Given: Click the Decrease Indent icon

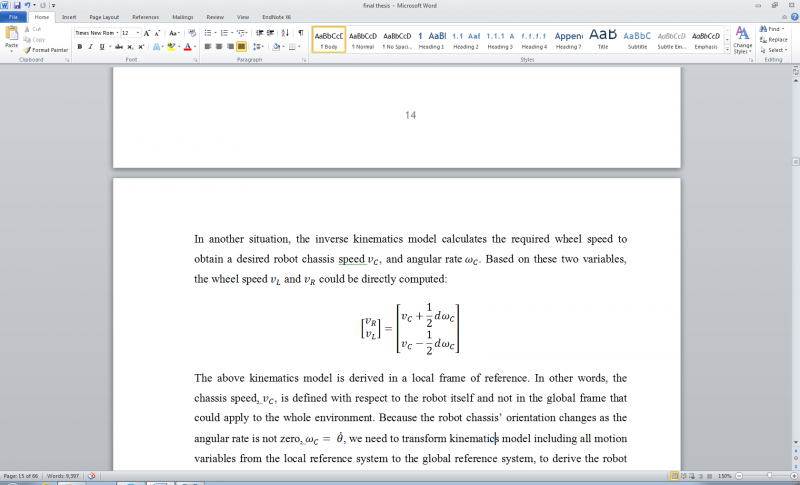Looking at the screenshot, I should click(x=259, y=33).
